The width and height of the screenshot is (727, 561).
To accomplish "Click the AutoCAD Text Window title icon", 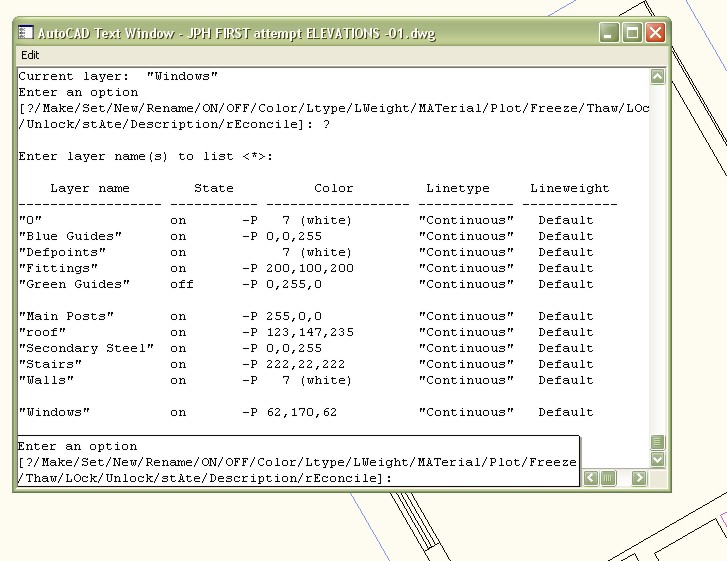I will (x=26, y=33).
